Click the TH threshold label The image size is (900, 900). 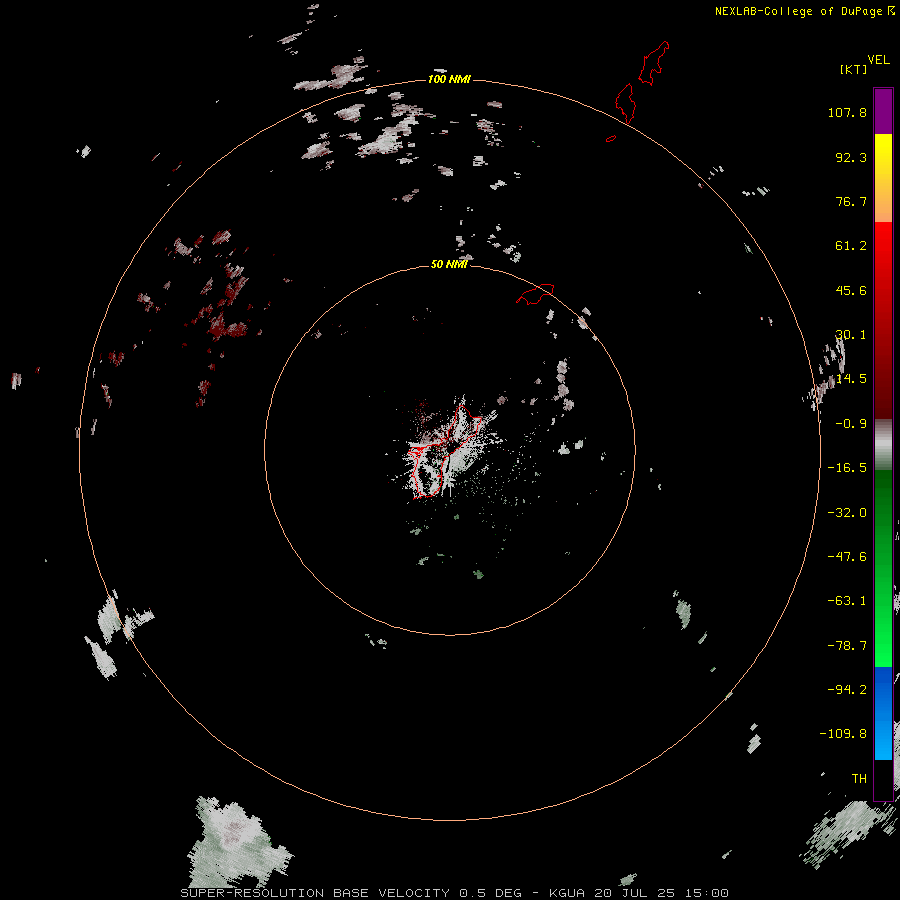pyautogui.click(x=859, y=779)
